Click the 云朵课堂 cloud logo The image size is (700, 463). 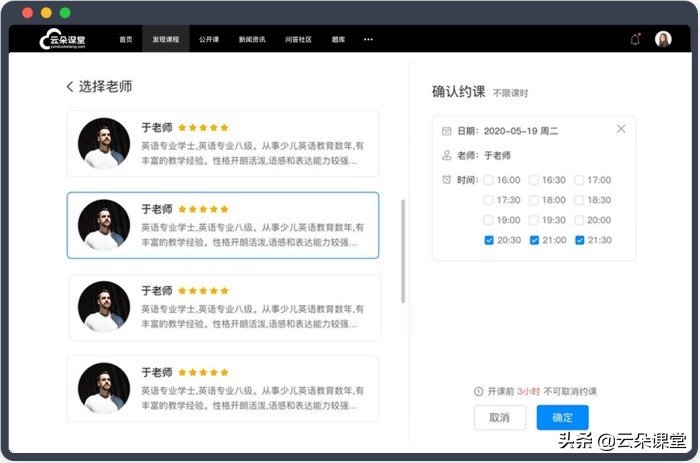click(62, 39)
